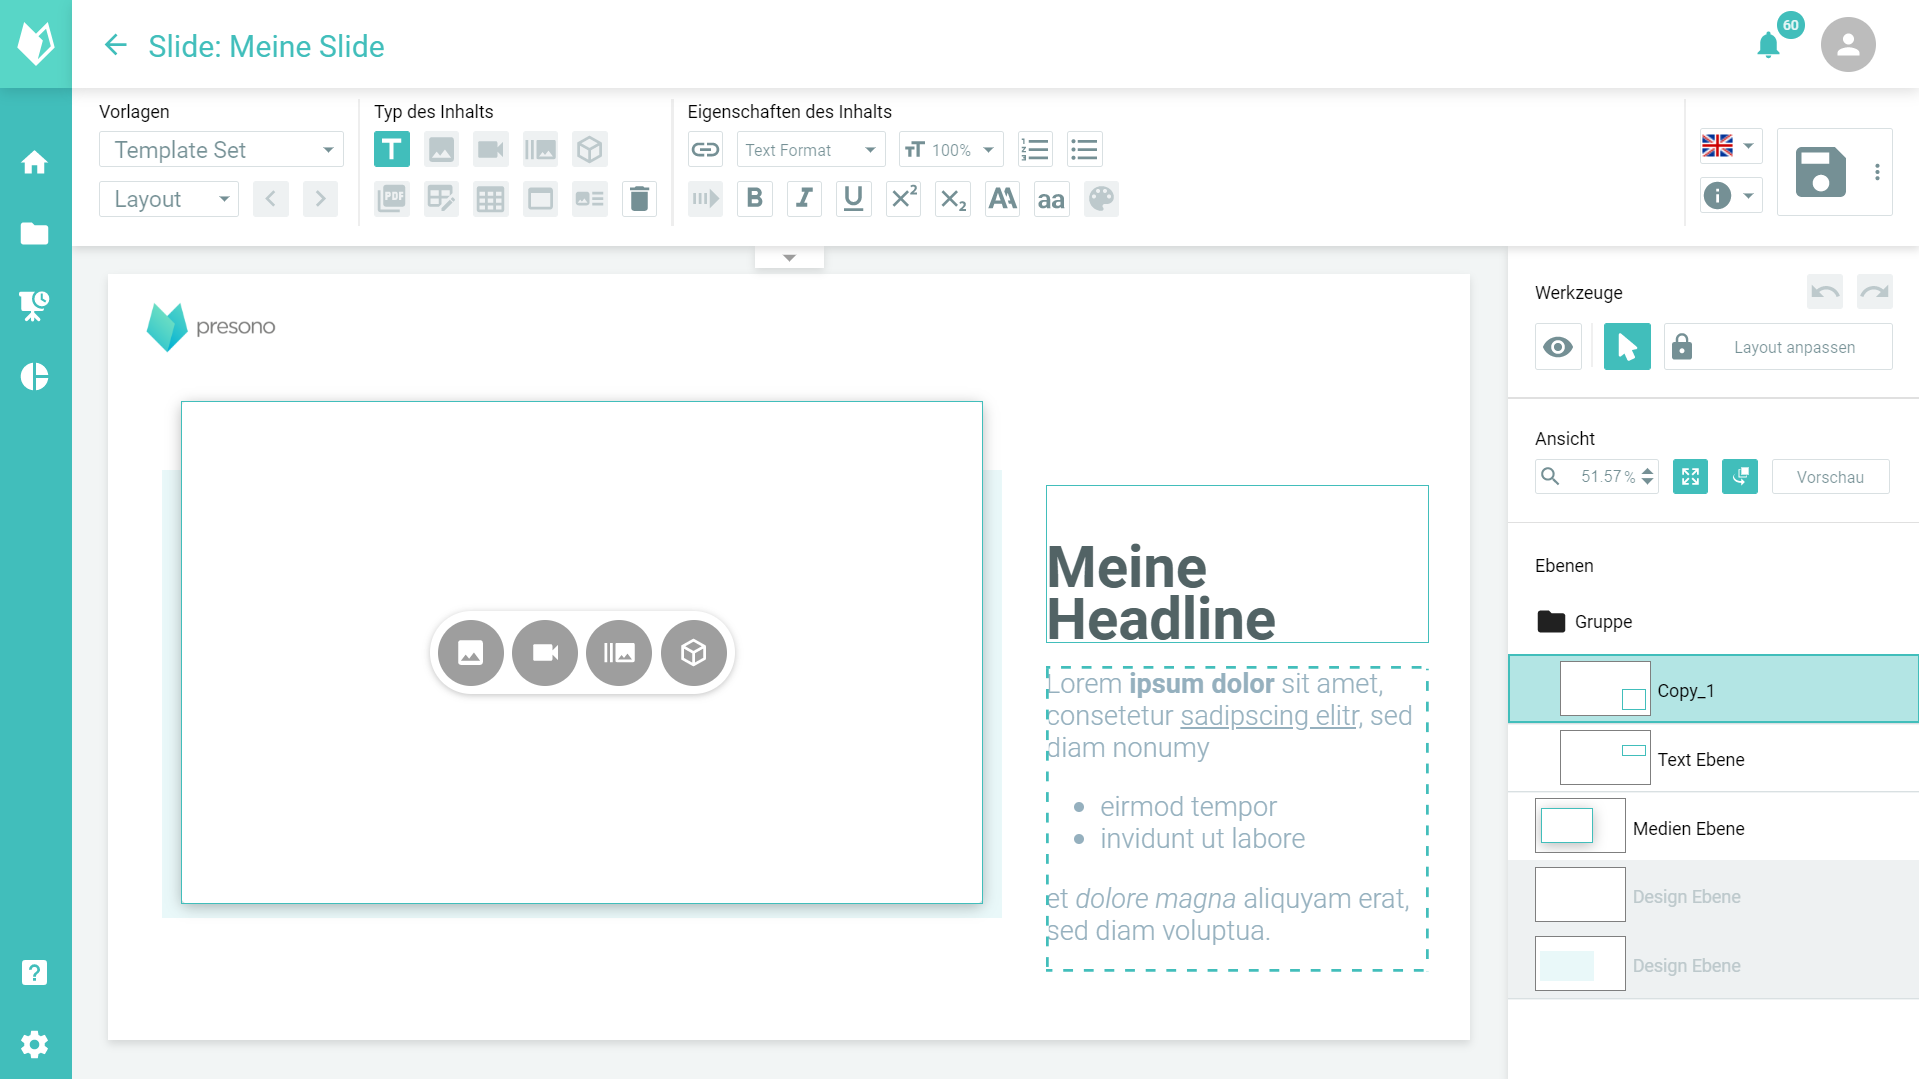Delete content with trash icon
Viewport: 1919px width, 1079px height.
pos(639,199)
